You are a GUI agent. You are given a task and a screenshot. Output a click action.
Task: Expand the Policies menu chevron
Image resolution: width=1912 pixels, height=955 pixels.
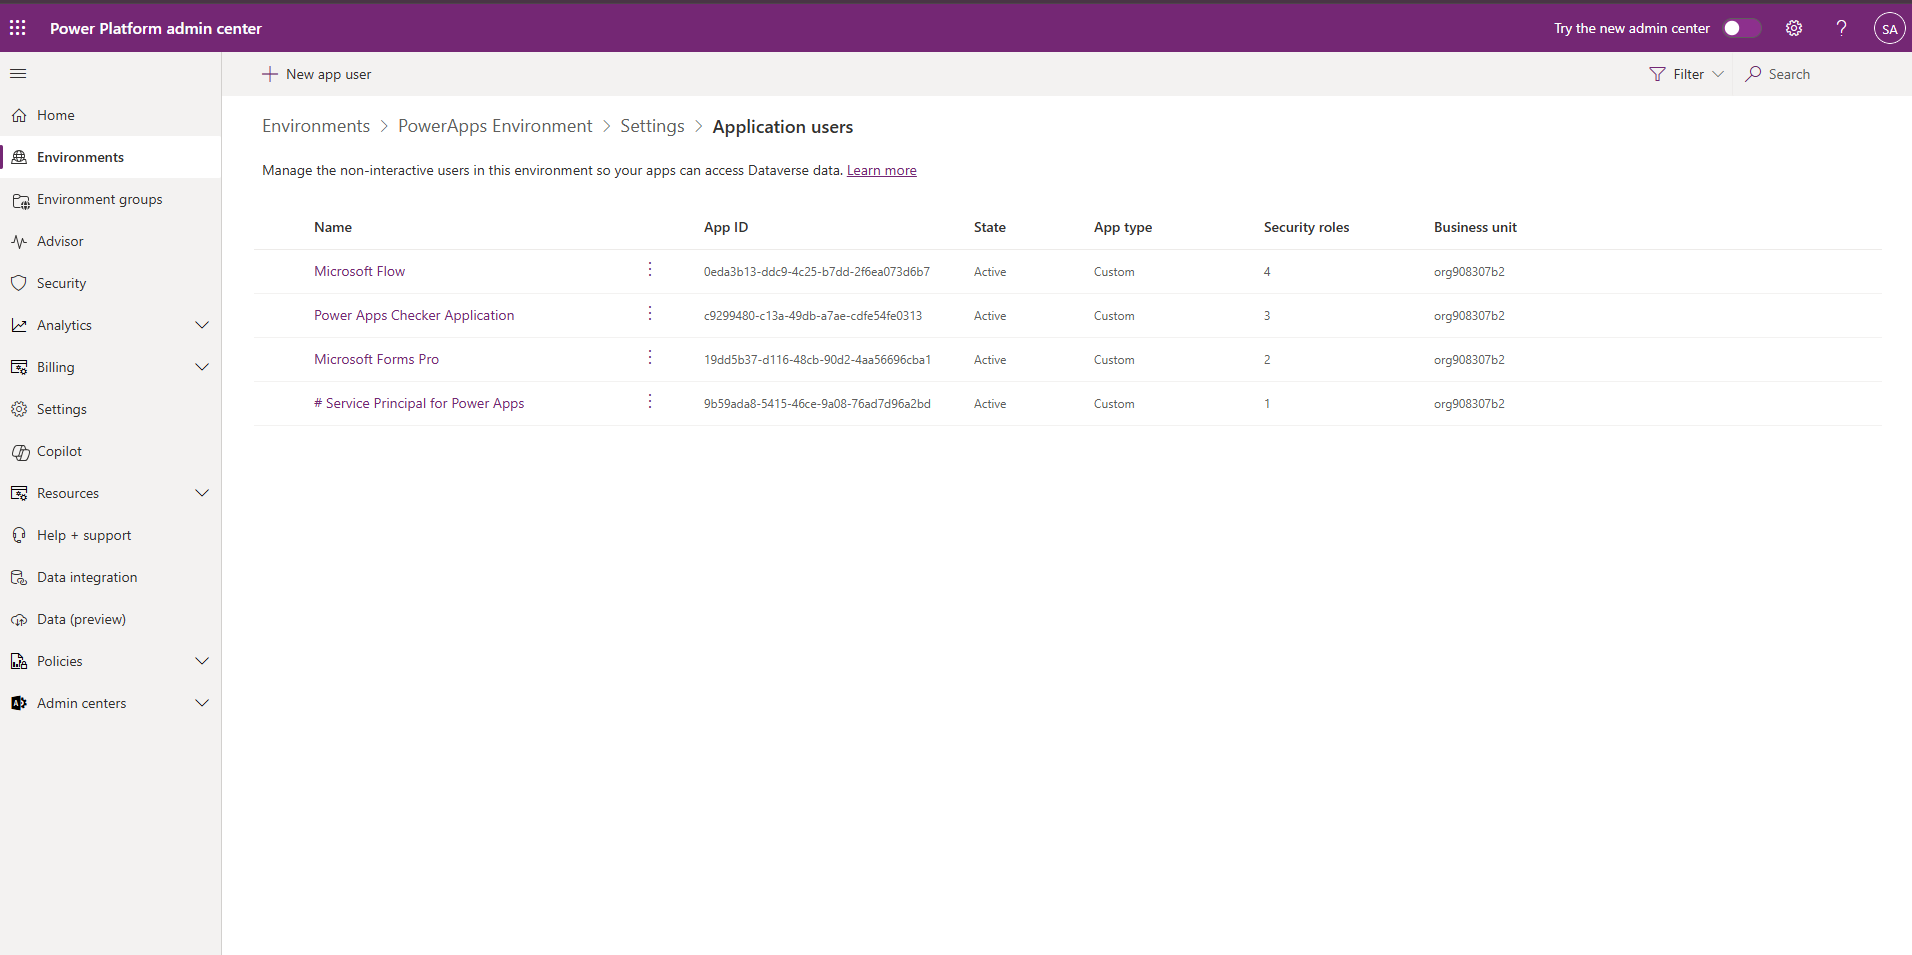[202, 662]
